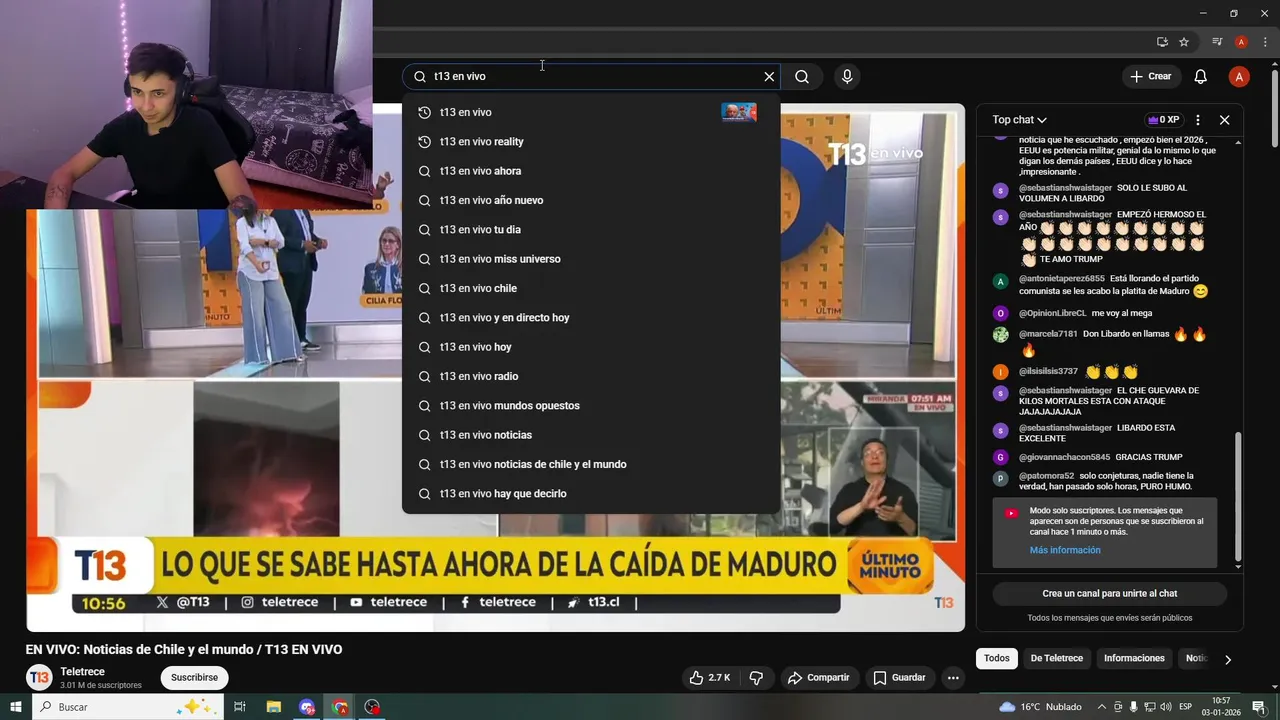Image resolution: width=1280 pixels, height=720 pixels.
Task: Select 't13 en vivo y en directo hoy'
Action: tap(591, 318)
